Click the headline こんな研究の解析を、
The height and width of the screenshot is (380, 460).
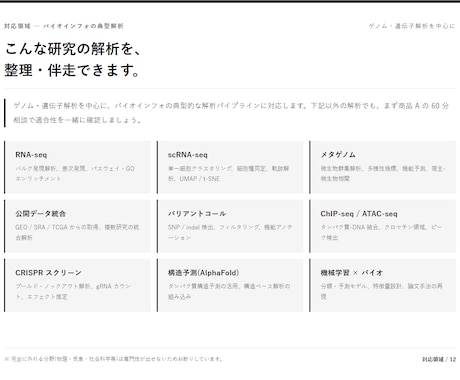[73, 49]
